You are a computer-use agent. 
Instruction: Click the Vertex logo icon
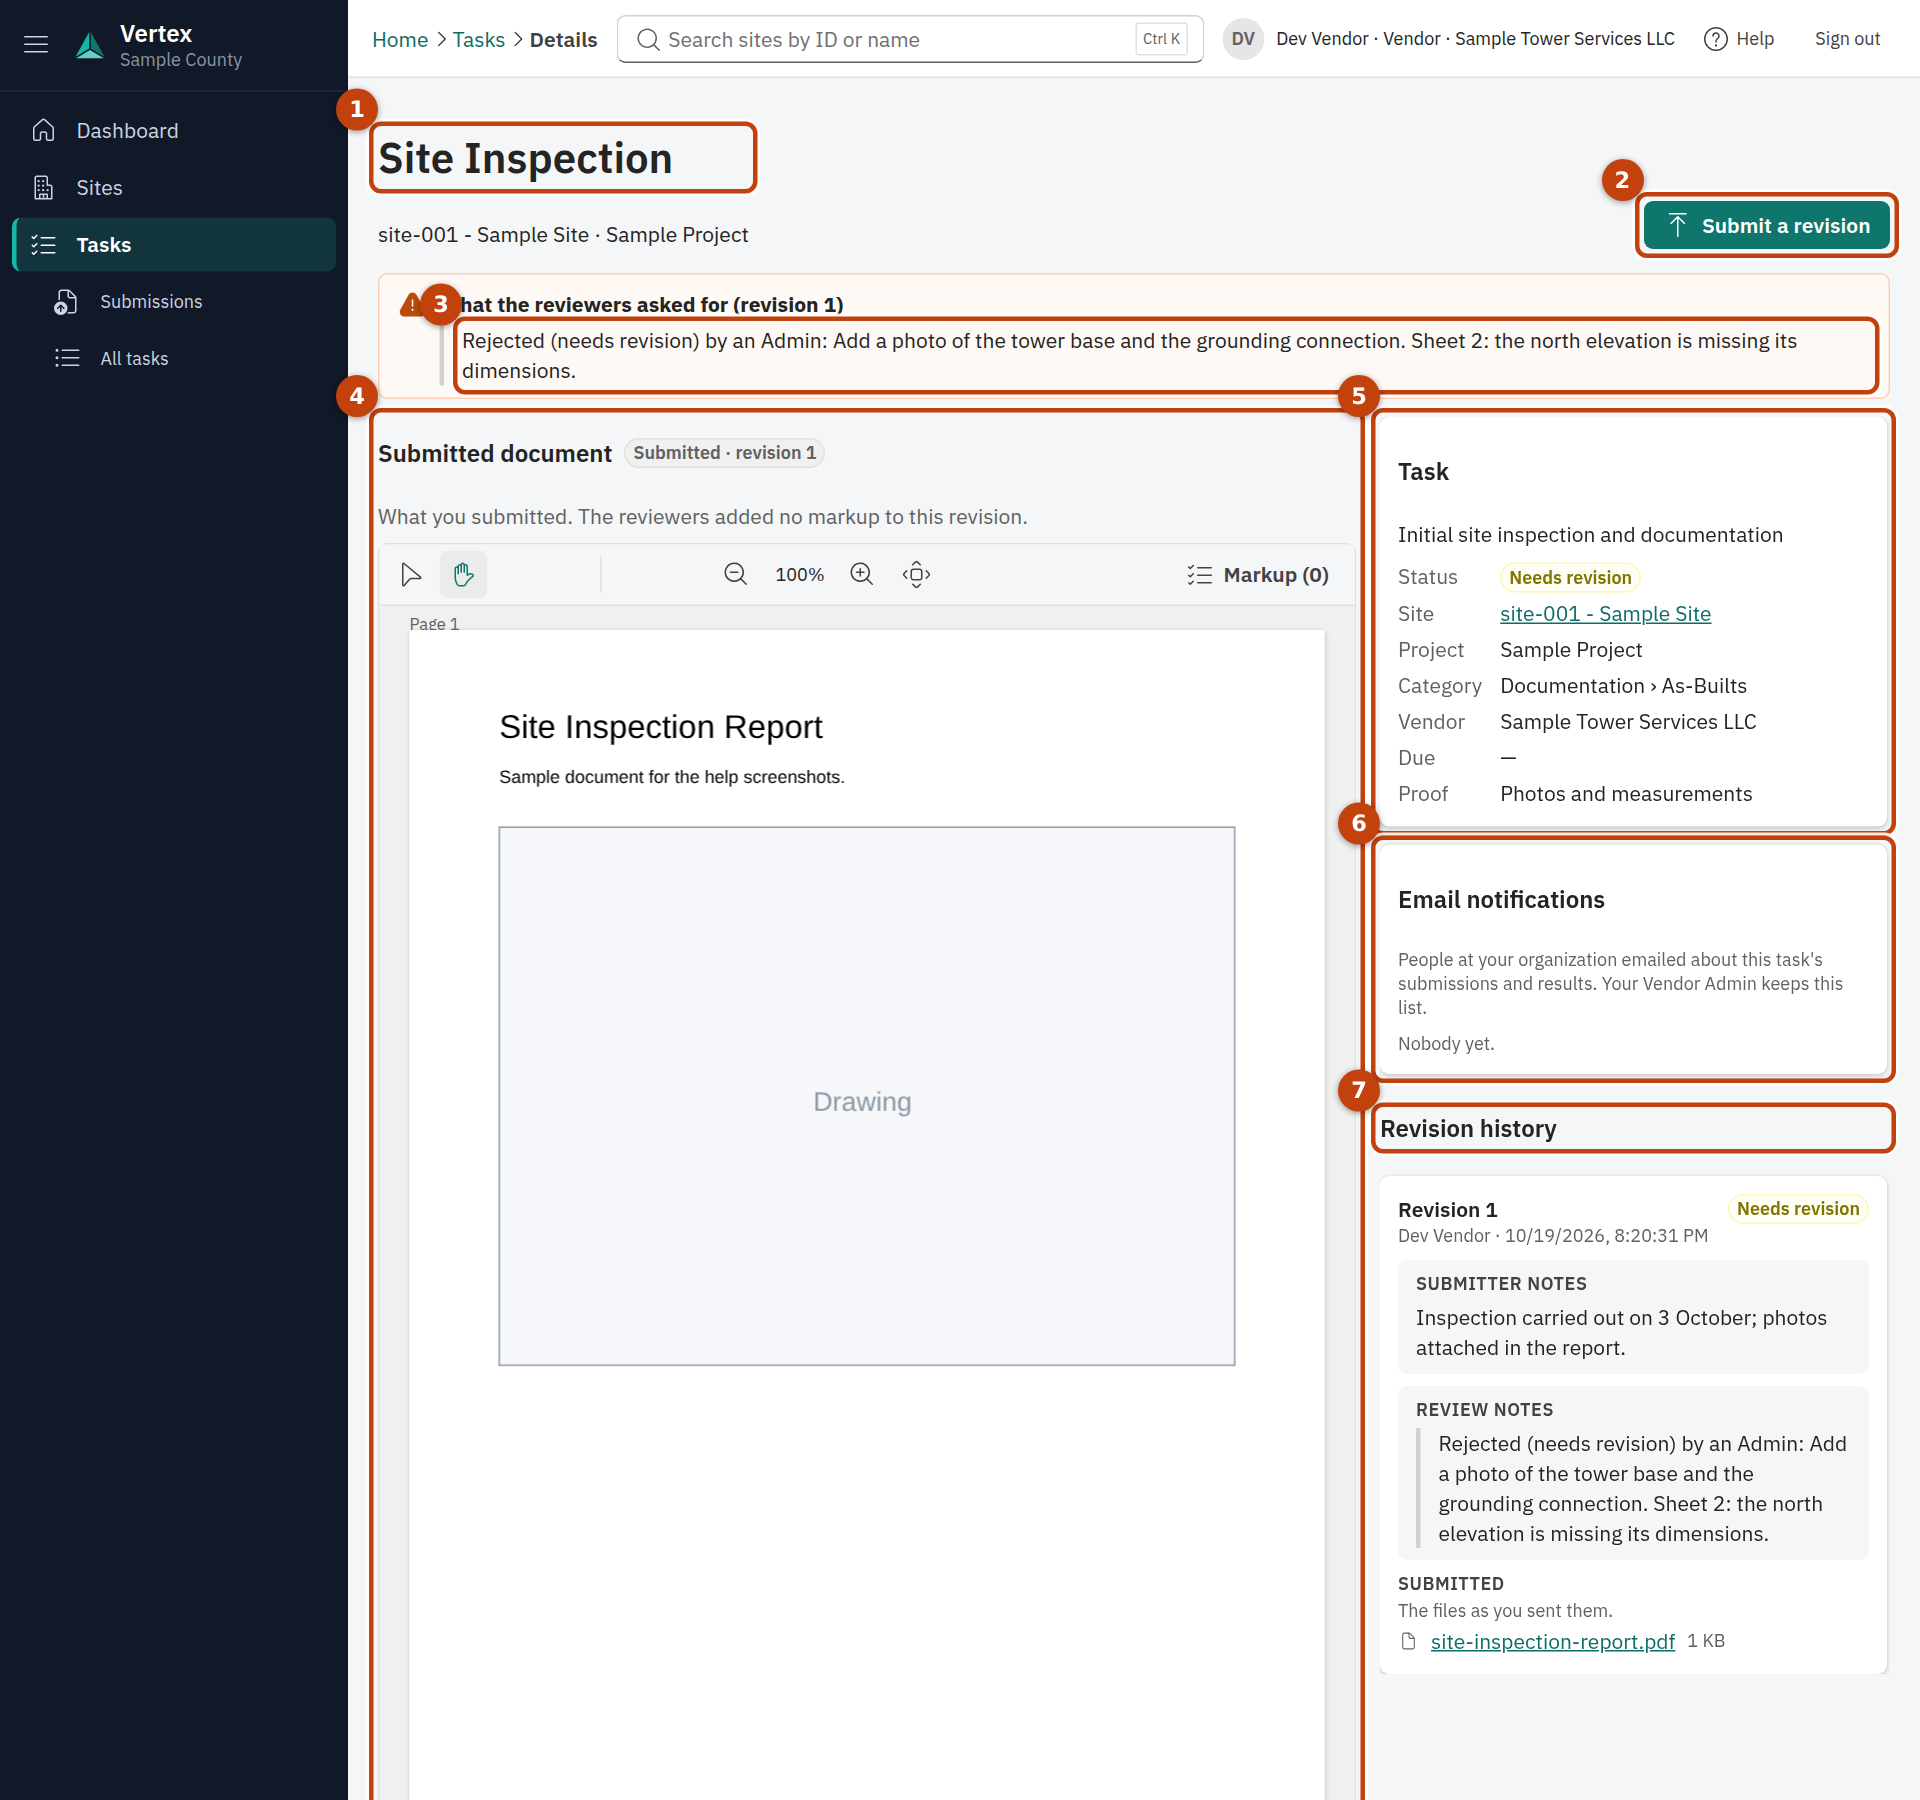pyautogui.click(x=90, y=46)
